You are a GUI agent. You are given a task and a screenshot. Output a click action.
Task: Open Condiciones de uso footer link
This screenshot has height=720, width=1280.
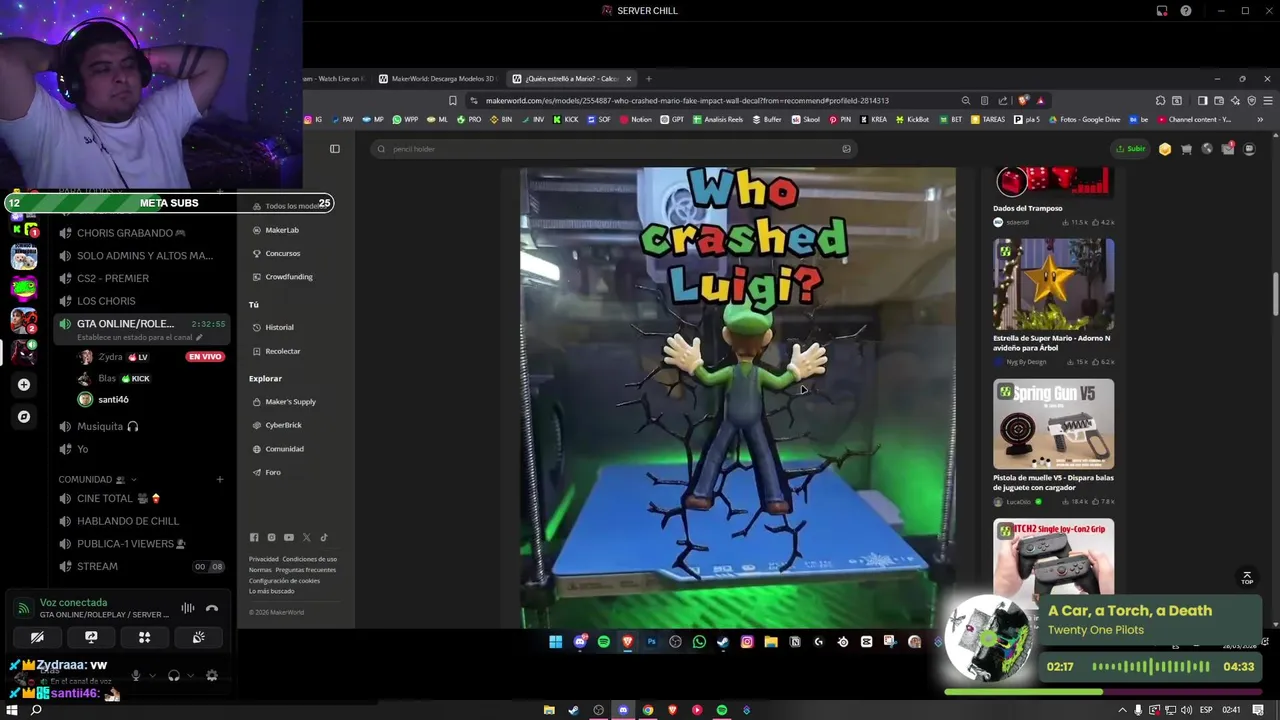tap(309, 559)
